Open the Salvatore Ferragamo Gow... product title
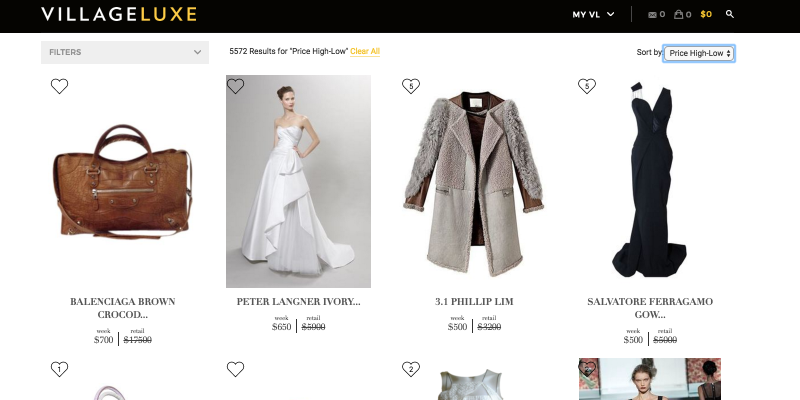 click(x=649, y=307)
